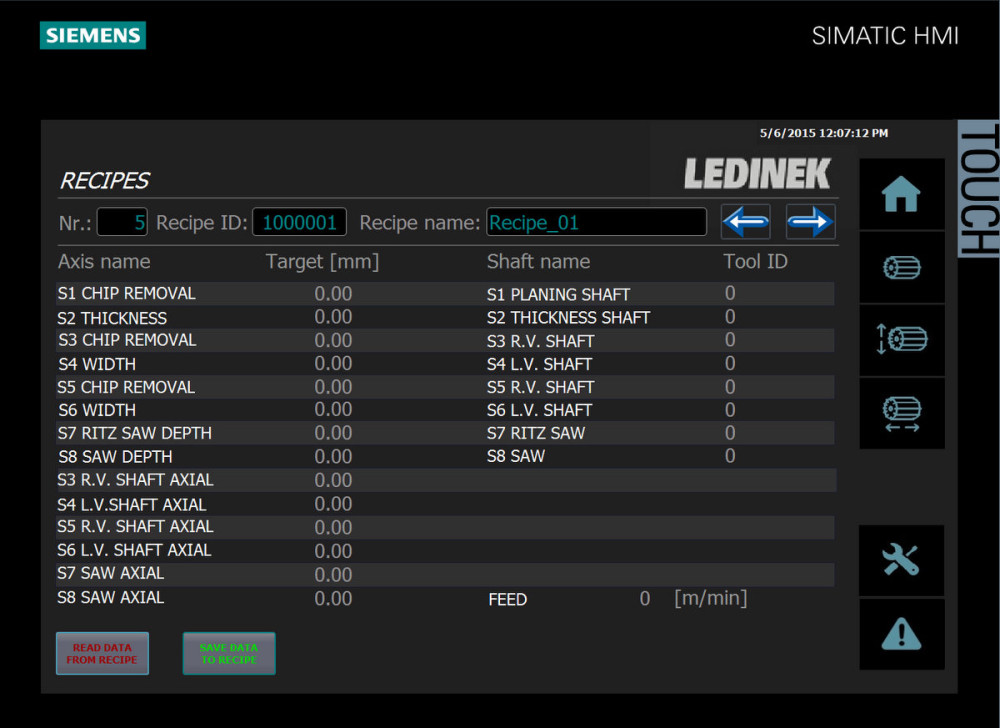This screenshot has height=728, width=1000.
Task: Open the shaft horizontal axial adjustment screen
Action: pyautogui.click(x=901, y=413)
